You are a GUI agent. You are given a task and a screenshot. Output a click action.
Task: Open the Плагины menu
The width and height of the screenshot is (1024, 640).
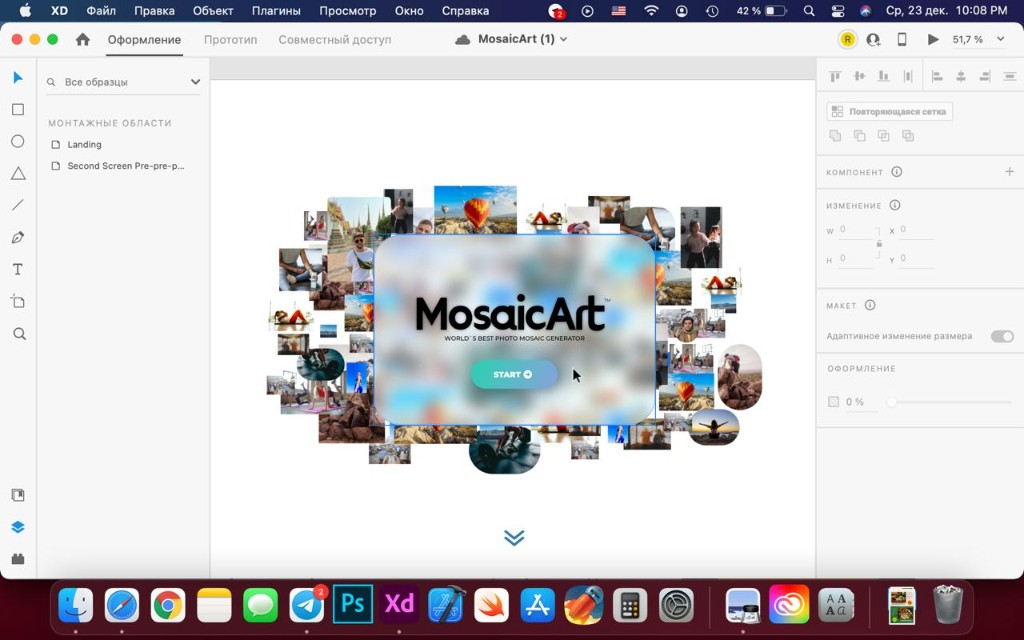pos(276,10)
